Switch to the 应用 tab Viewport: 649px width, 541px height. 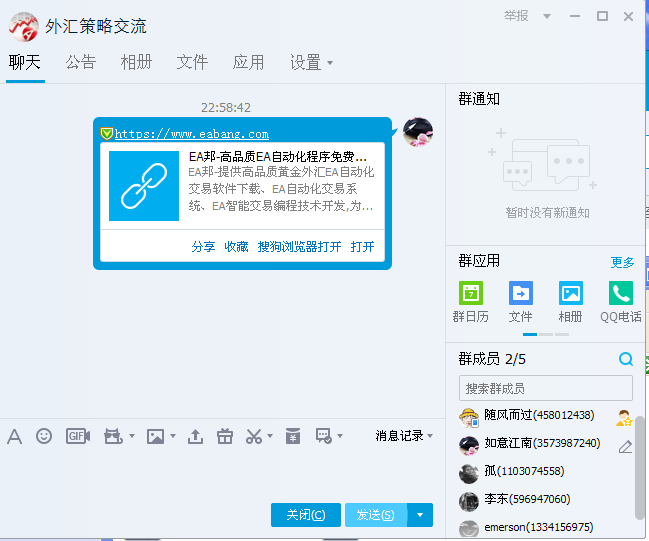(x=248, y=63)
